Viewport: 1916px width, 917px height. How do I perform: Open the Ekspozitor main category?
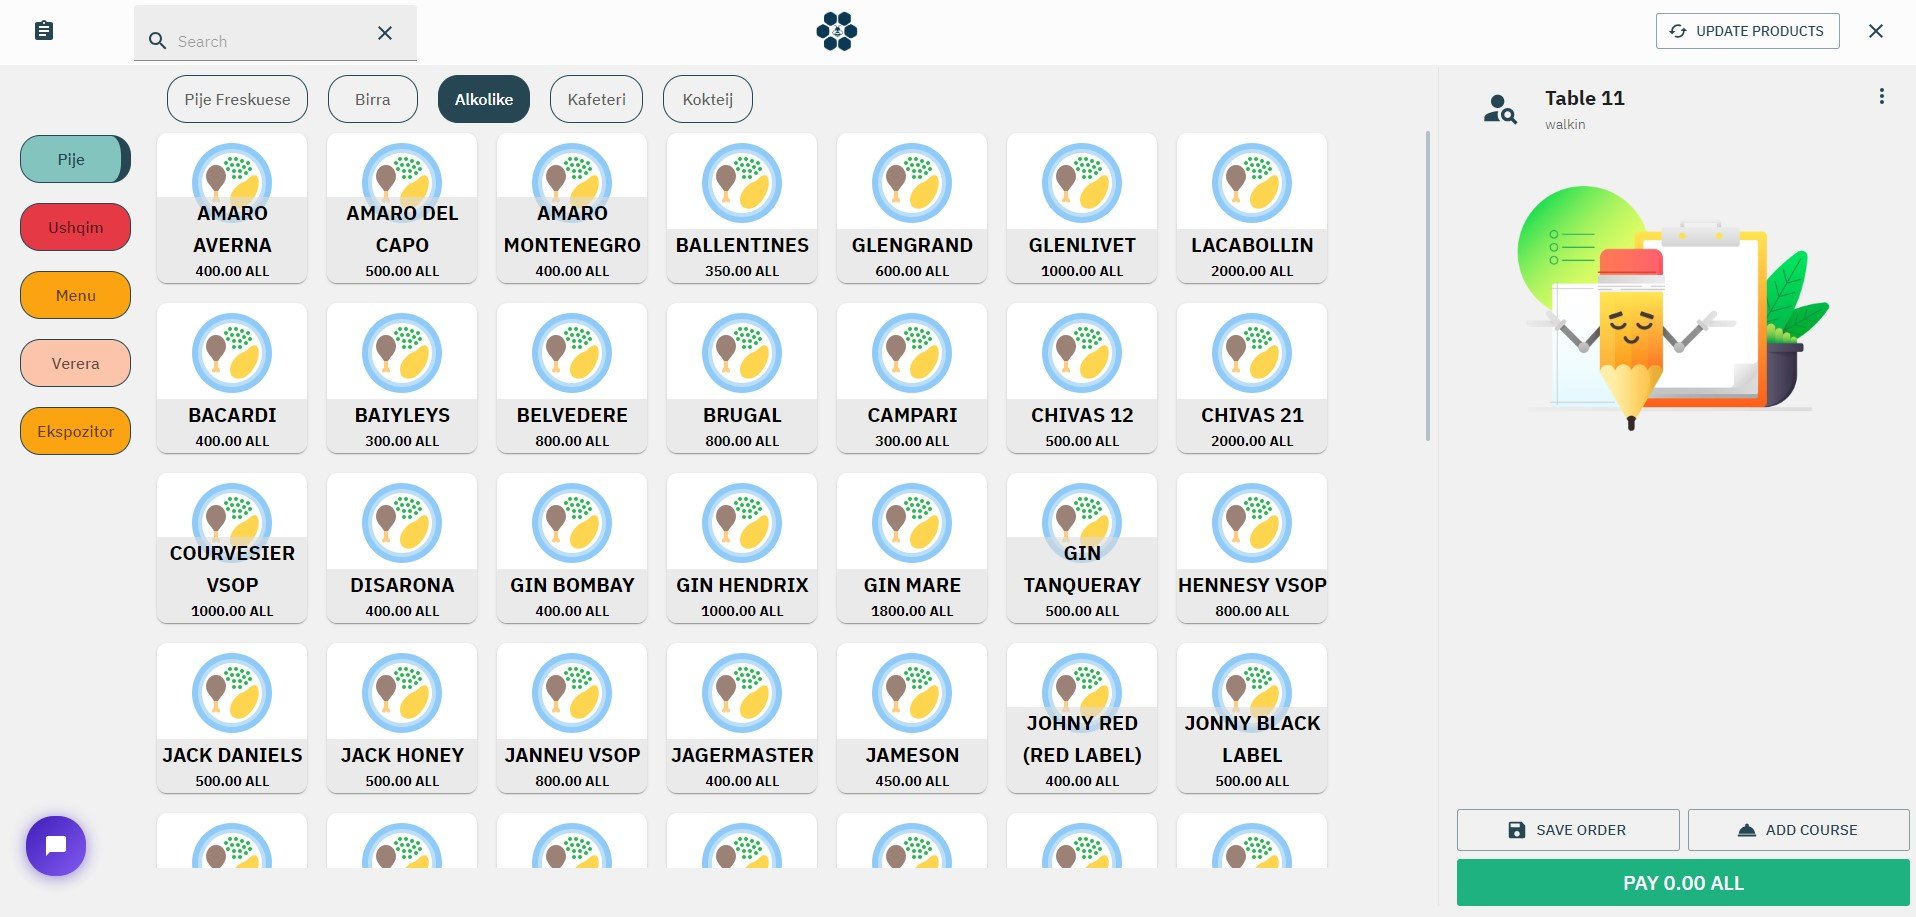pyautogui.click(x=75, y=431)
